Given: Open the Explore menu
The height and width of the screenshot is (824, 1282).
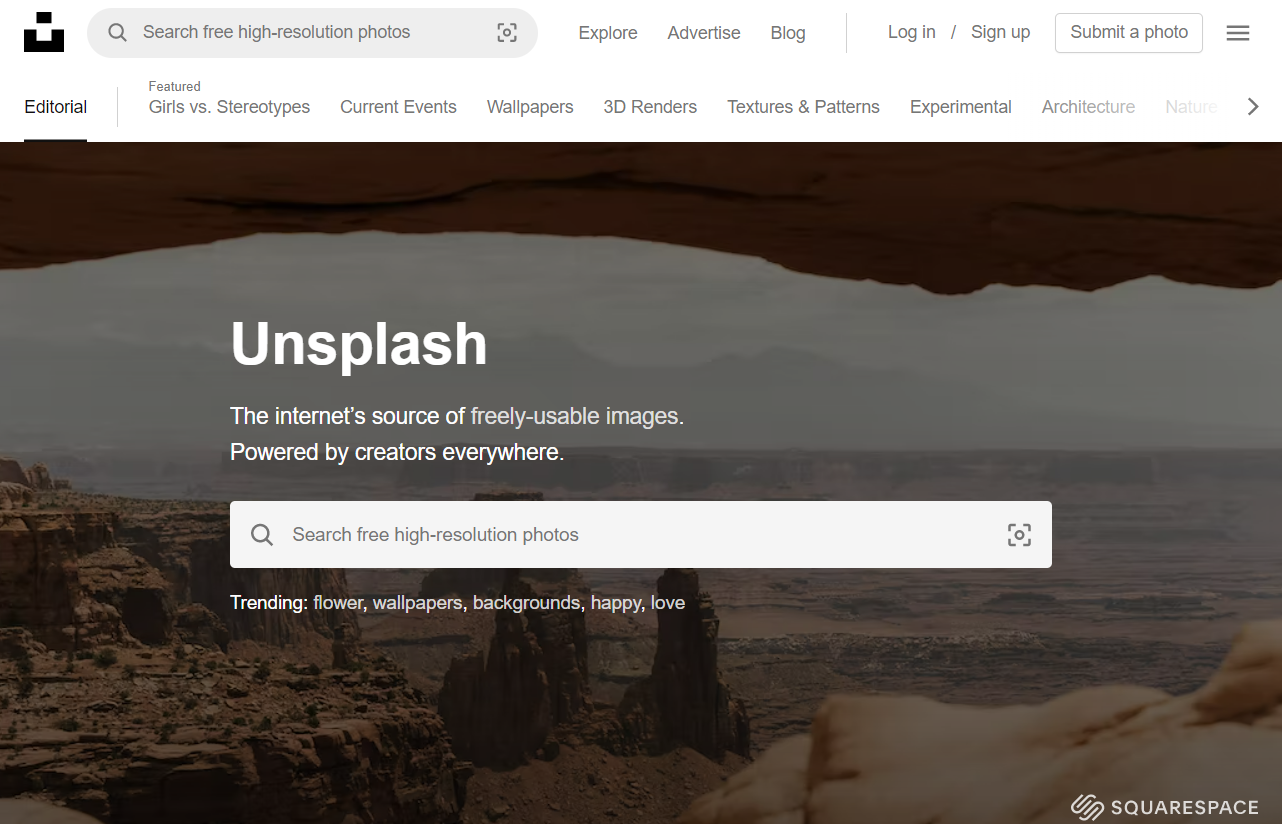Looking at the screenshot, I should point(608,33).
